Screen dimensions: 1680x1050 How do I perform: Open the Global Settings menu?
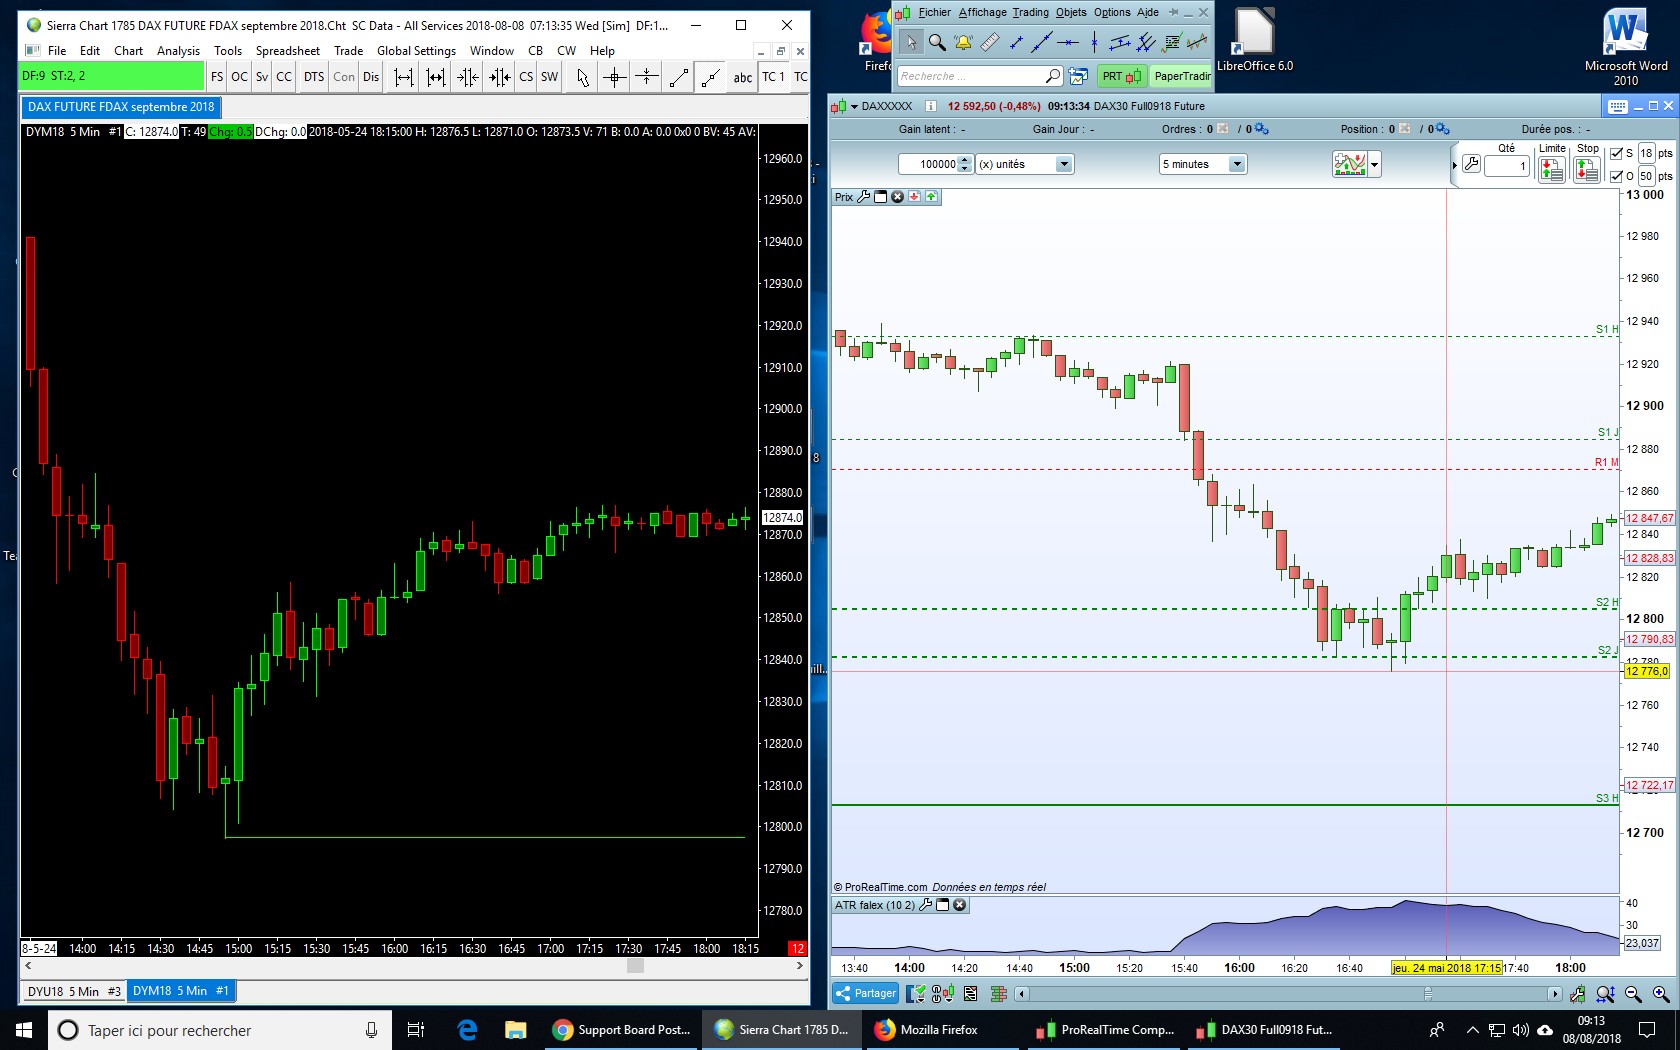416,51
